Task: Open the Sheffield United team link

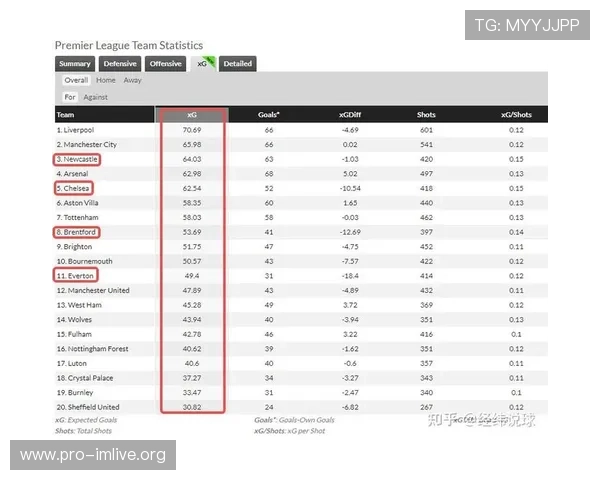Action: coord(88,407)
